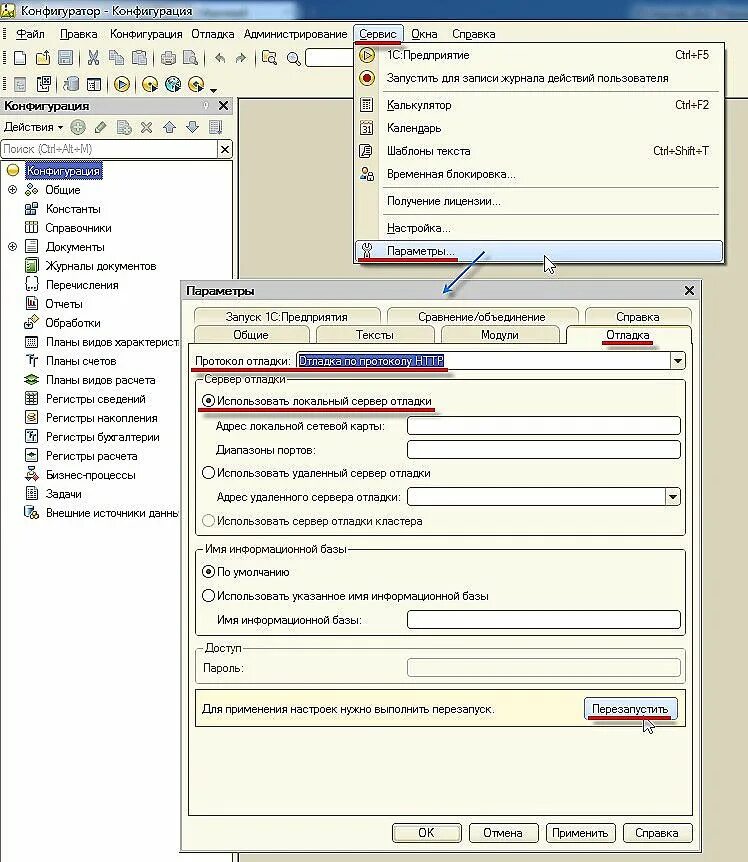Choose Шаблоны текста menu entry
The height and width of the screenshot is (862, 748).
click(539, 151)
